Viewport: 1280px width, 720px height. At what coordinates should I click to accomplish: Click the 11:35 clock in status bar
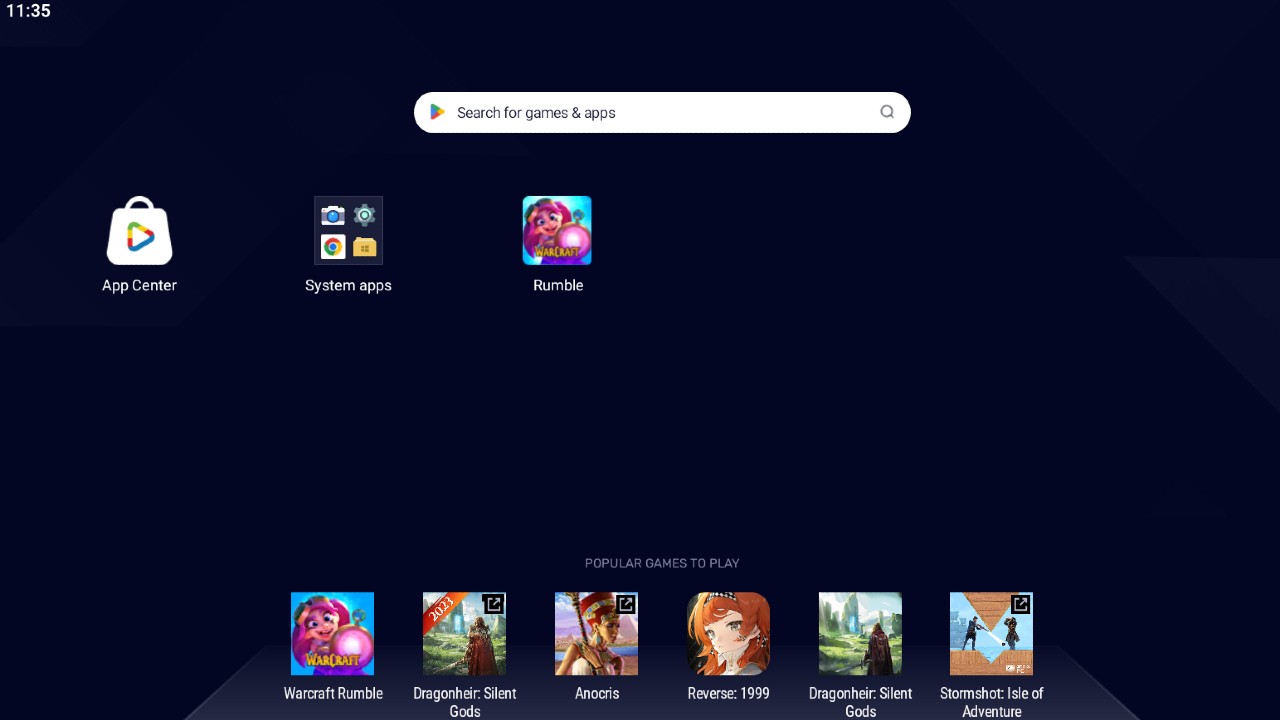click(x=28, y=11)
